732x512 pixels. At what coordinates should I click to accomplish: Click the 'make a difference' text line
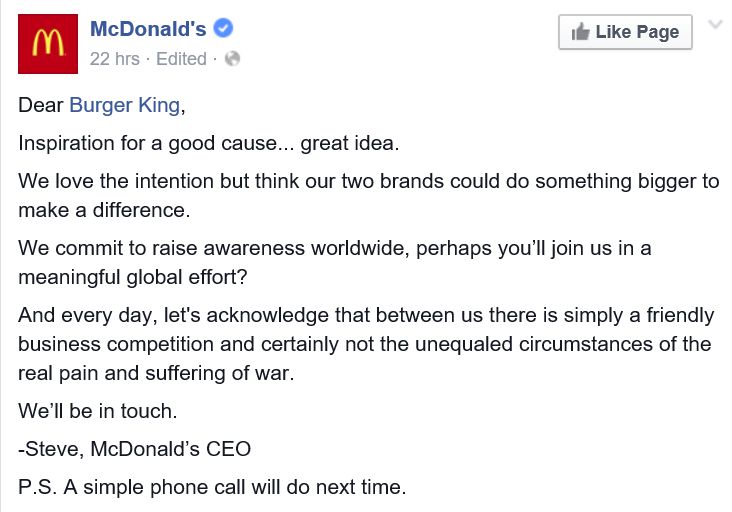click(102, 211)
